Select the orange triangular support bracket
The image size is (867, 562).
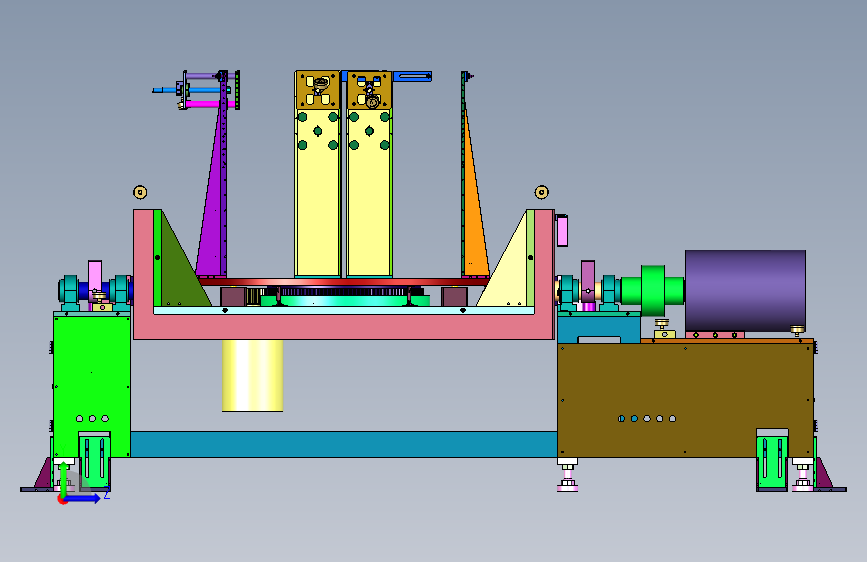point(476,221)
